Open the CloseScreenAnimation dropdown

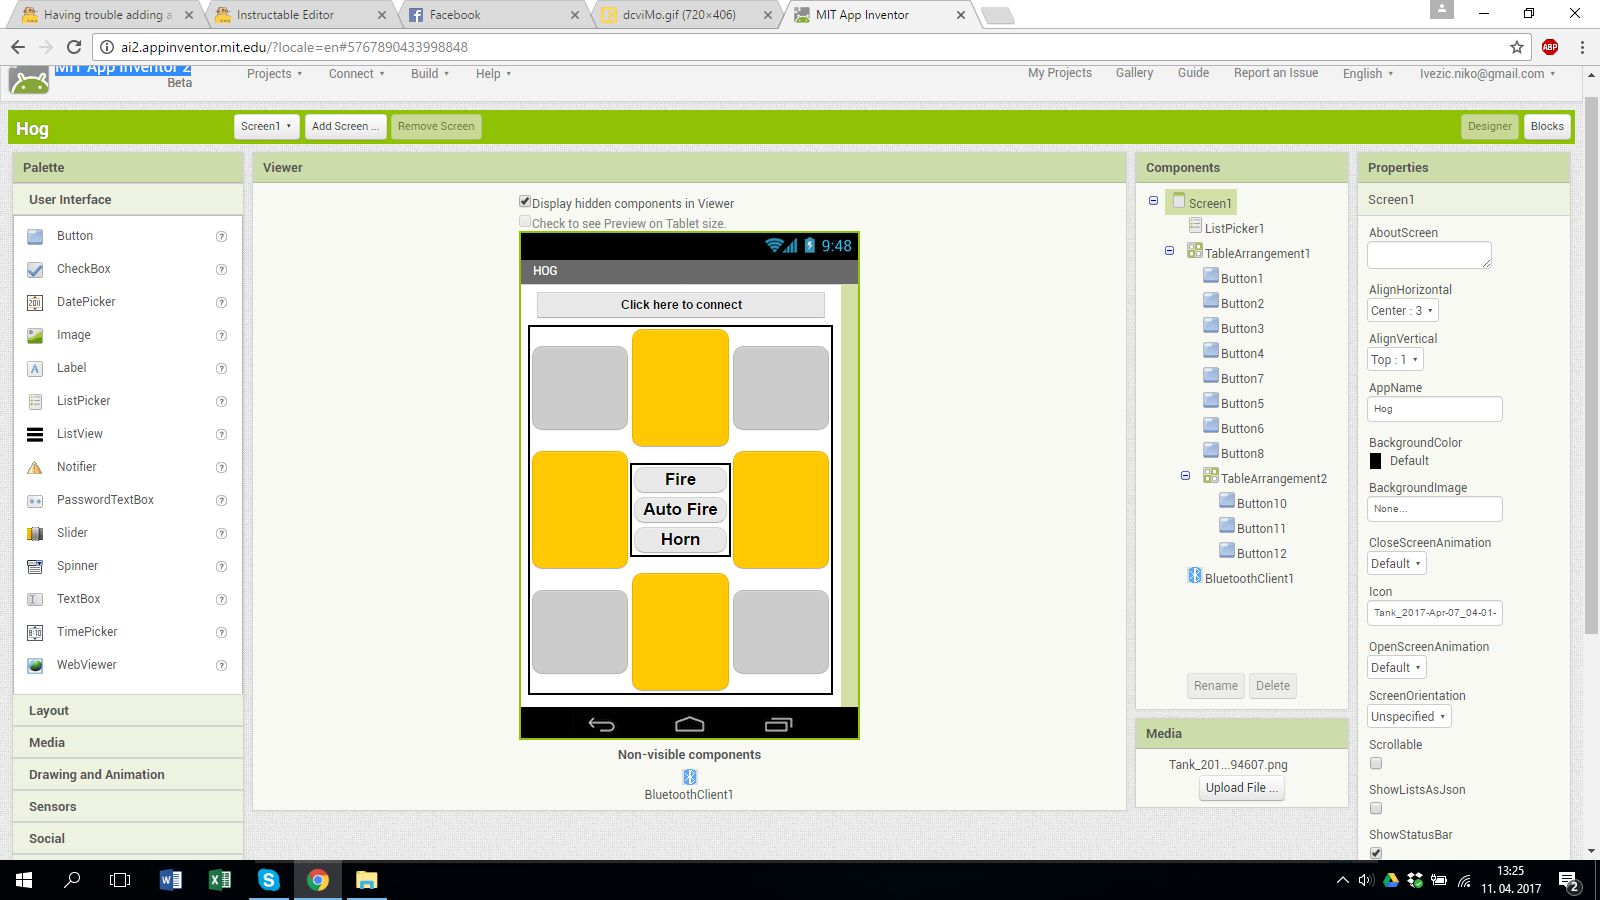(1396, 564)
